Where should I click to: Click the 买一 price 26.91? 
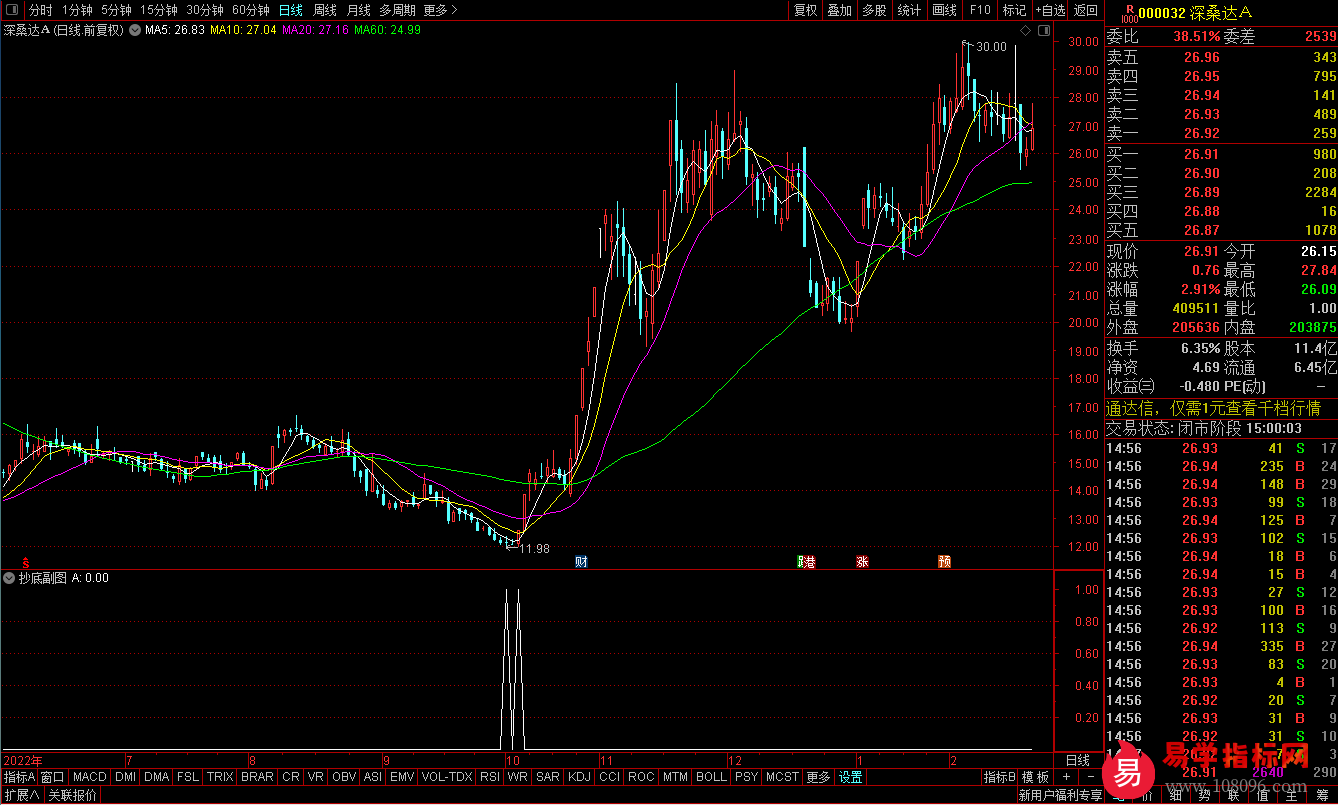click(x=1202, y=154)
